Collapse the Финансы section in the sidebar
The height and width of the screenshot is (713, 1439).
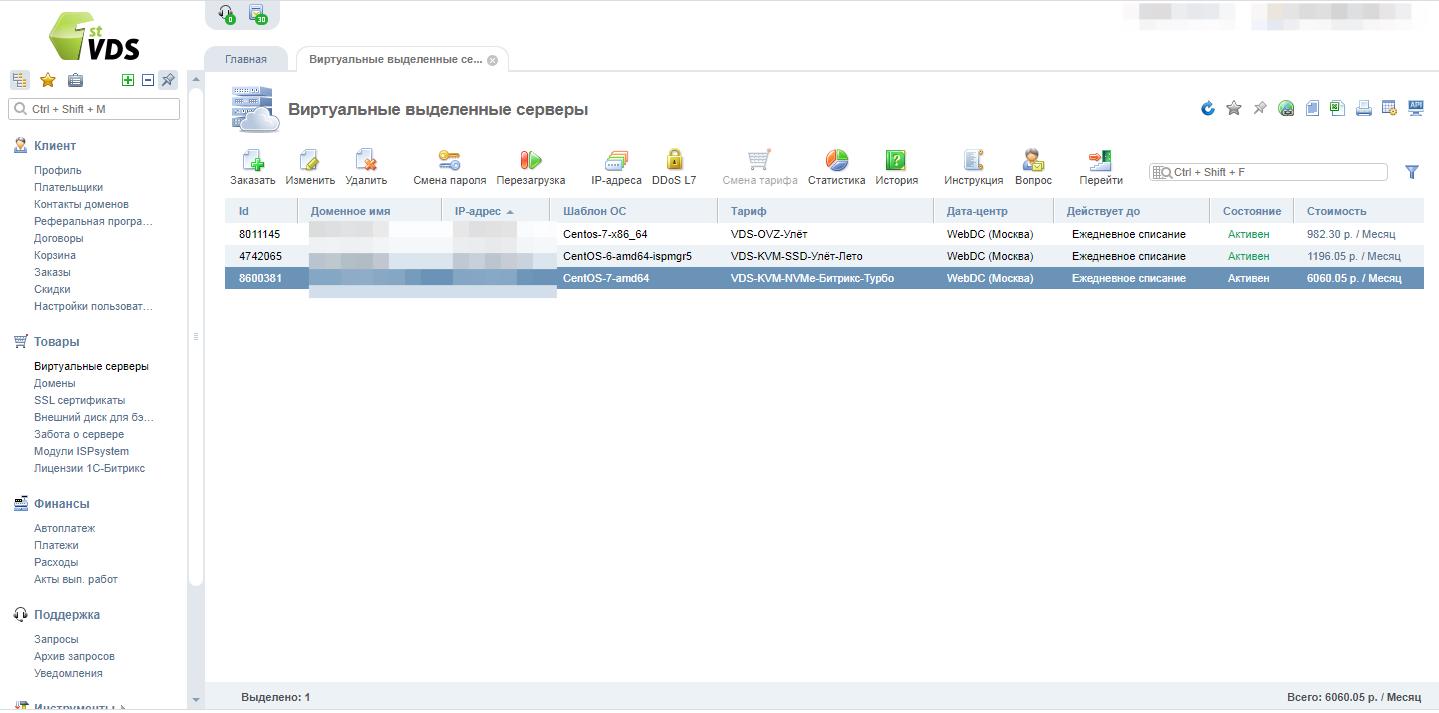(x=61, y=504)
